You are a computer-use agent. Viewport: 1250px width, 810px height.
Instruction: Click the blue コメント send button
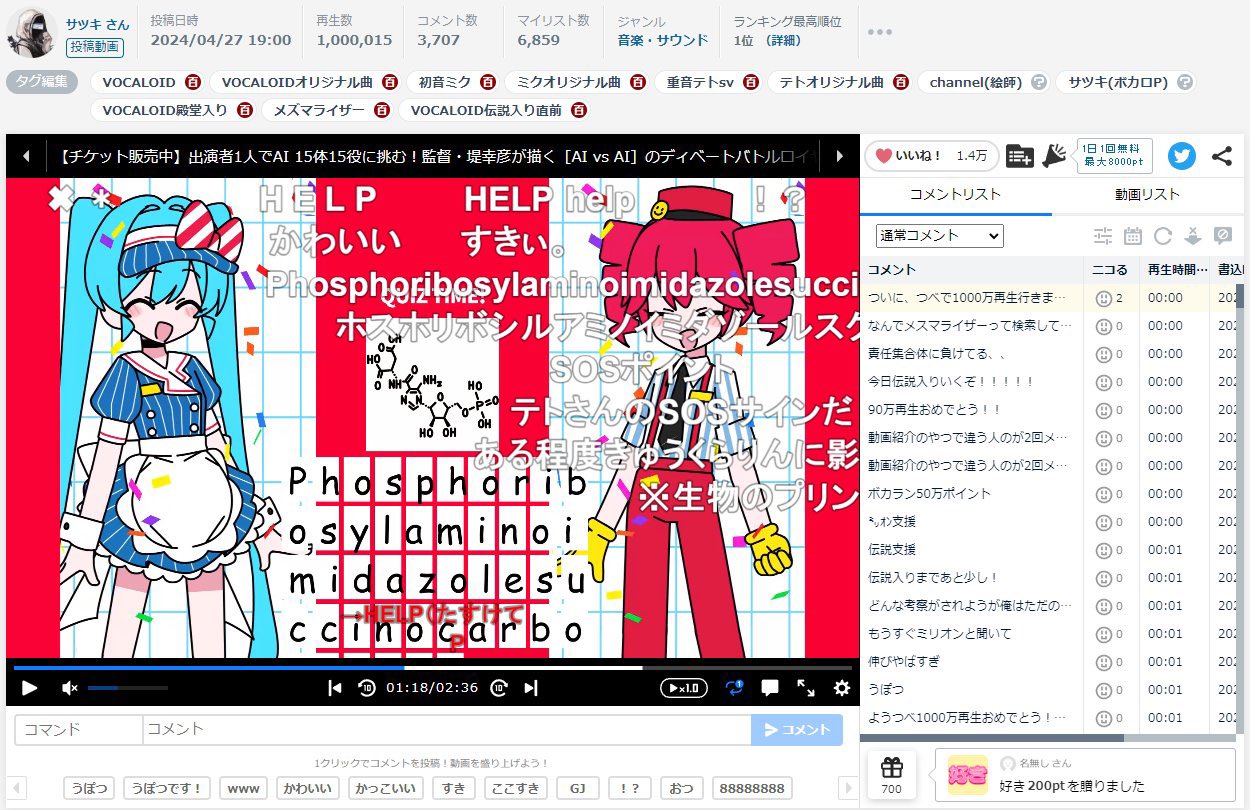point(797,729)
